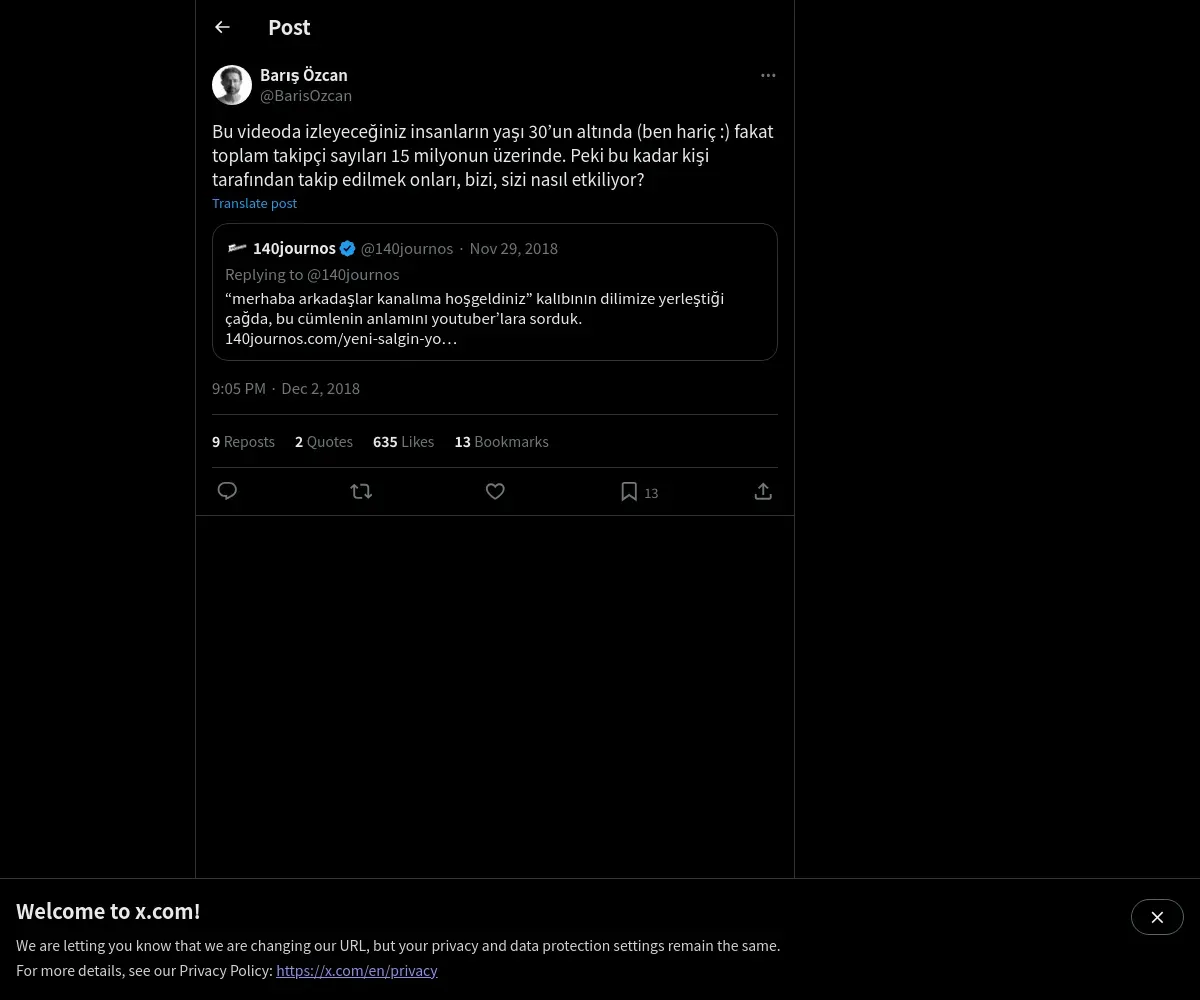
Task: View the 9 Reposts list
Action: click(x=243, y=441)
